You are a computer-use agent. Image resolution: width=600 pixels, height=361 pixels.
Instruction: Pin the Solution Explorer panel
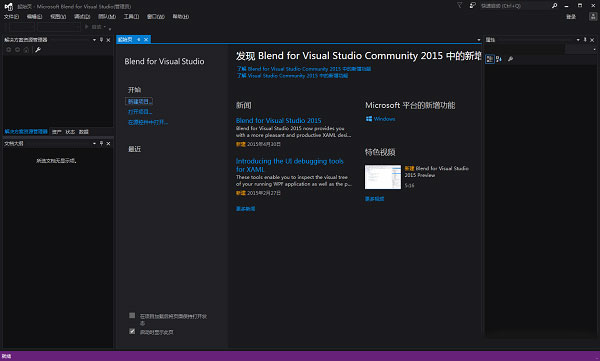pos(101,40)
